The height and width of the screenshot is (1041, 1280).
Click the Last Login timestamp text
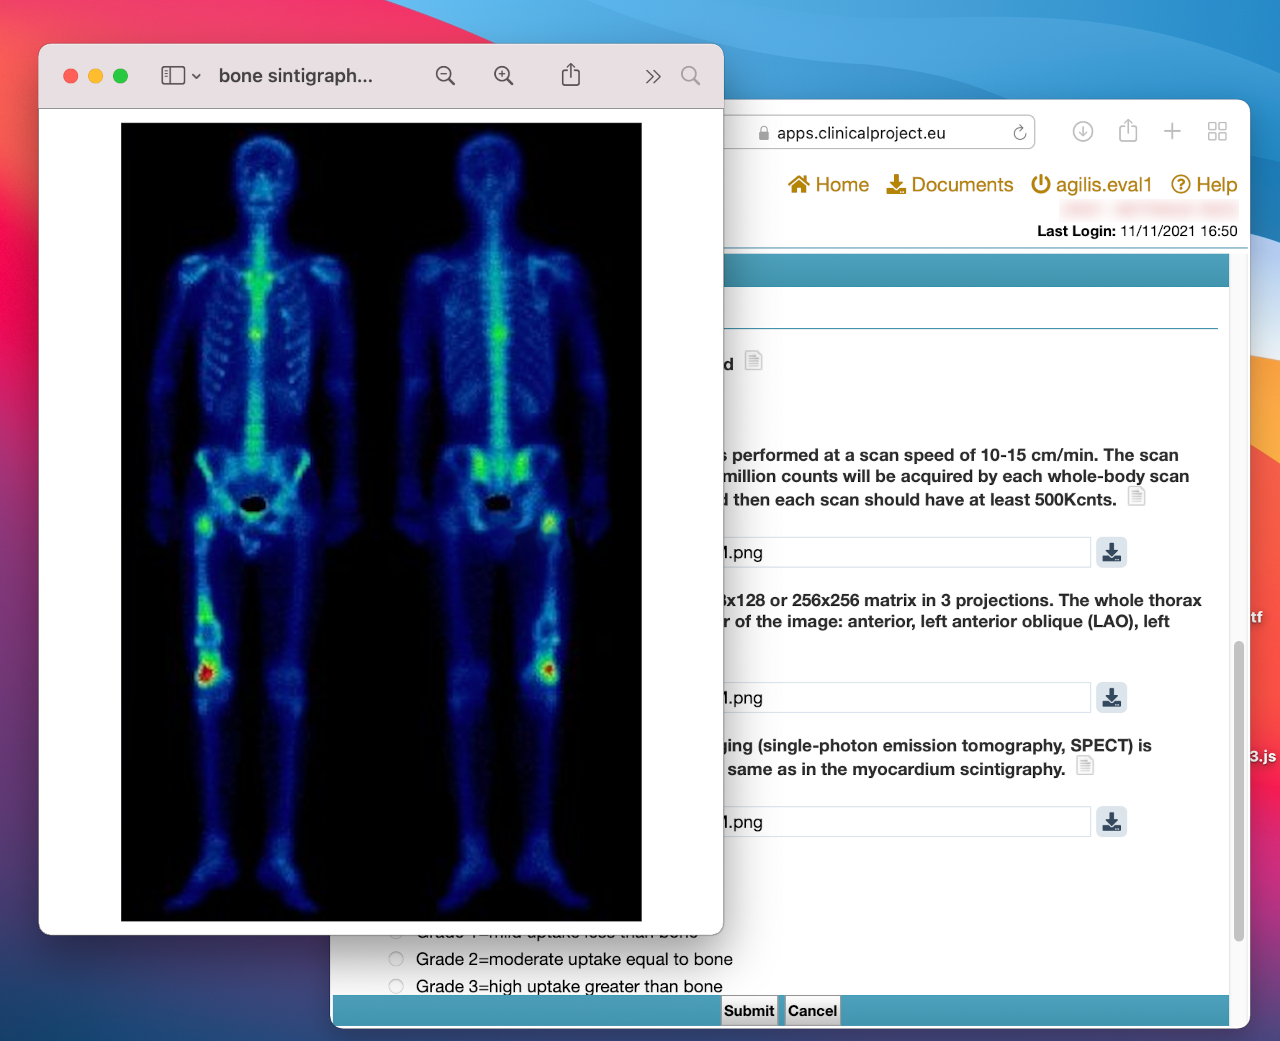(x=1179, y=231)
